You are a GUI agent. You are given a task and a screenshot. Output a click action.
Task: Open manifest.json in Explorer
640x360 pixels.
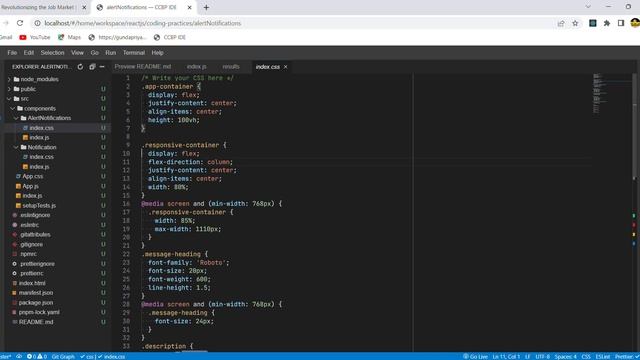pos(36,293)
